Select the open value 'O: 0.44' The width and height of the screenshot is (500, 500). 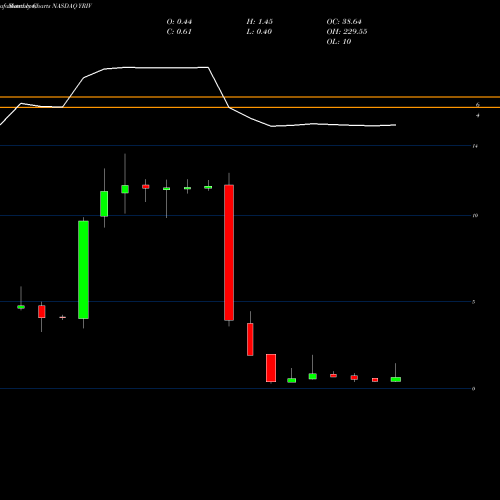click(179, 22)
